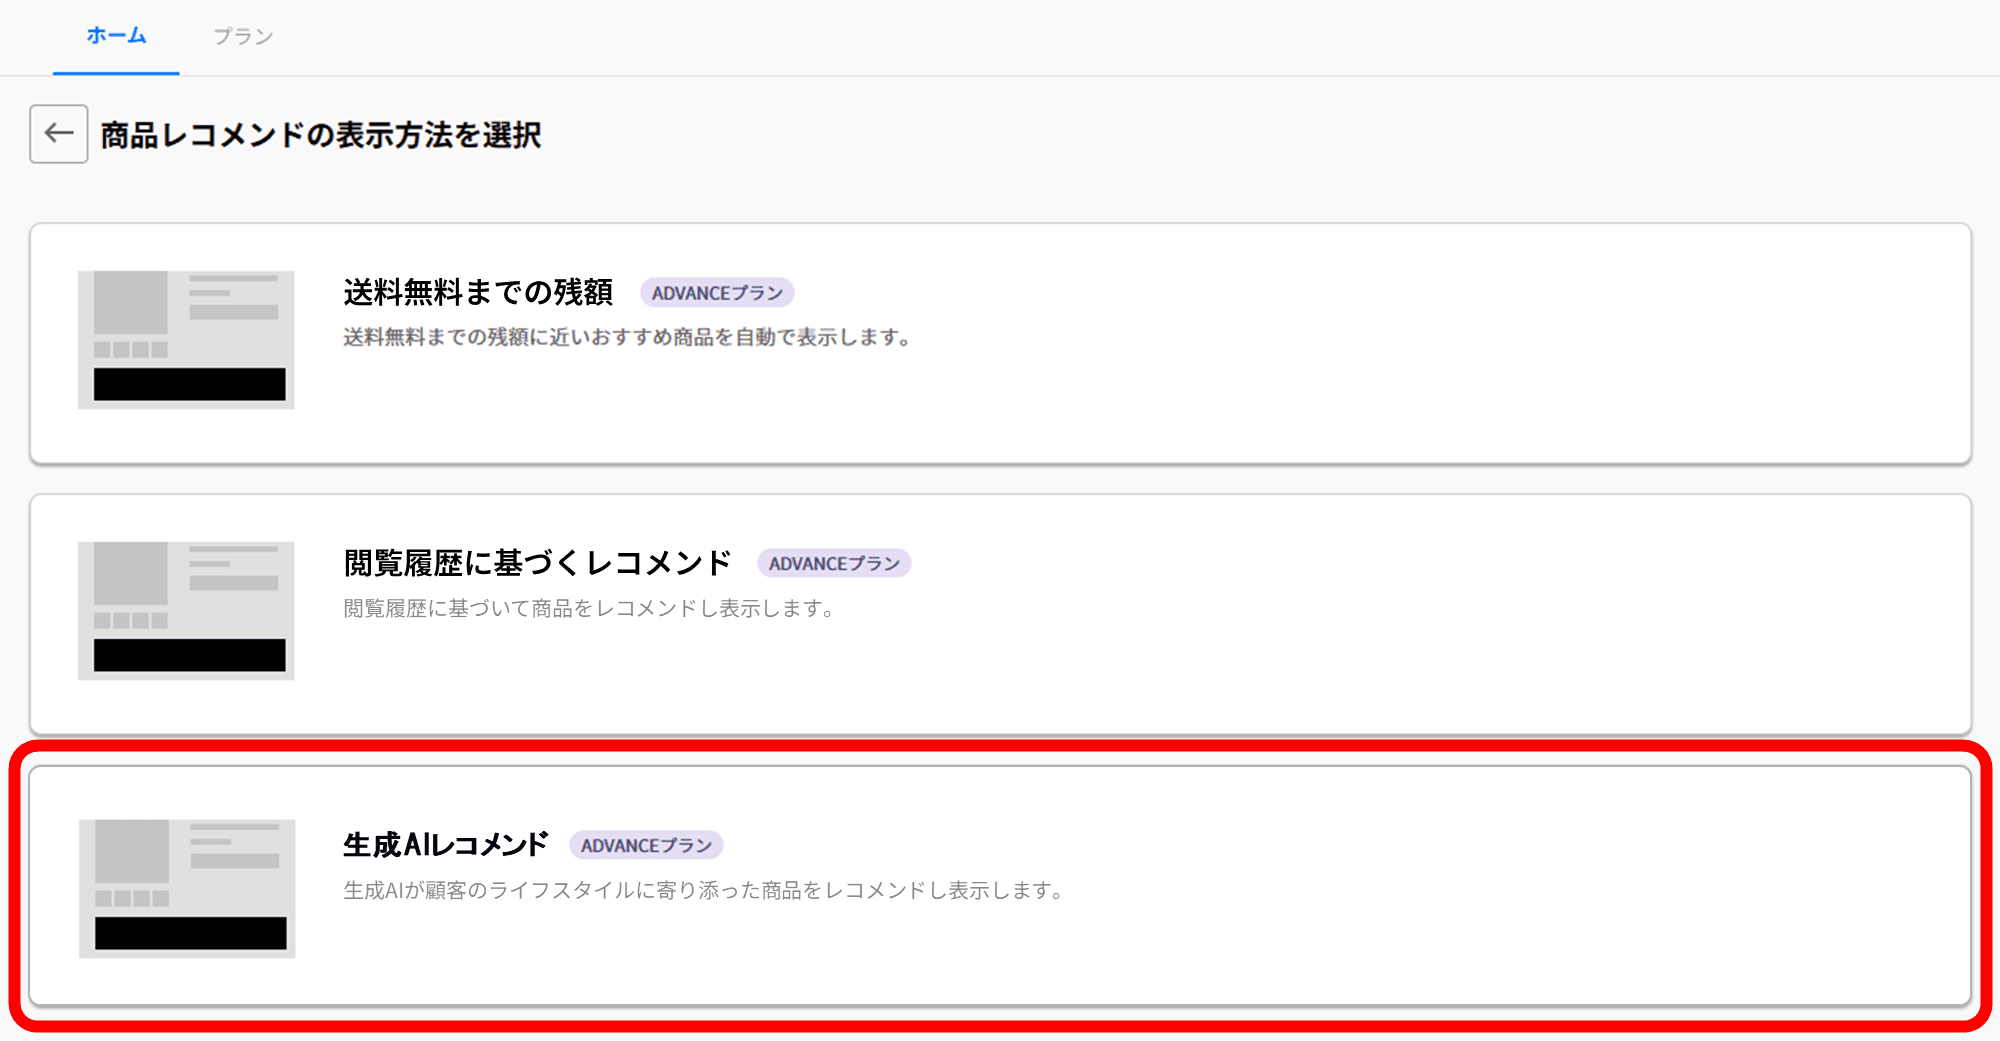Click the 送料無料までの残額 layout preview thumbnail
This screenshot has height=1041, width=2000.
click(x=186, y=339)
